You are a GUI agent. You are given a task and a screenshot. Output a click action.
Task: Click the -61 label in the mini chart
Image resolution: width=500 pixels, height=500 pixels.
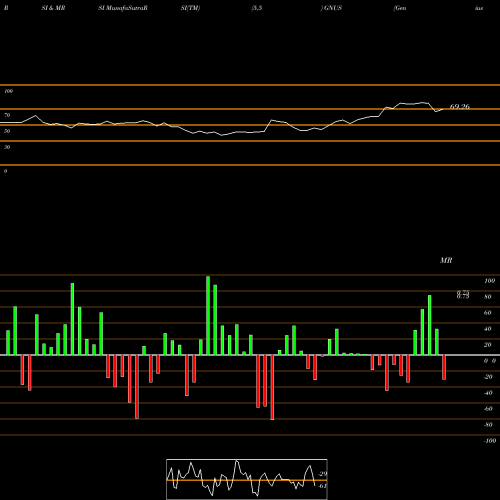pyautogui.click(x=323, y=486)
